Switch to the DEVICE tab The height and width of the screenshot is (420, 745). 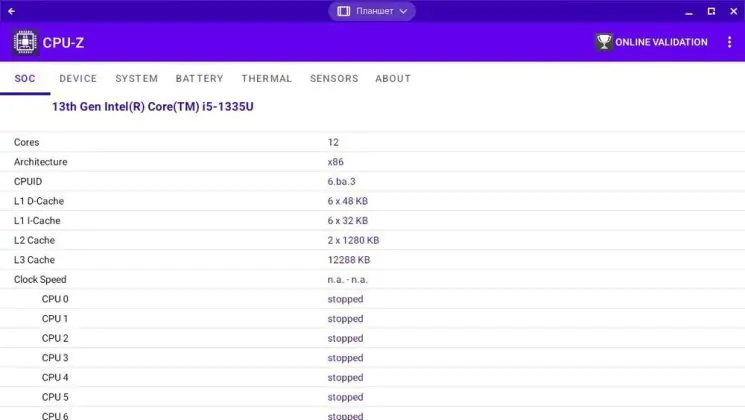78,78
